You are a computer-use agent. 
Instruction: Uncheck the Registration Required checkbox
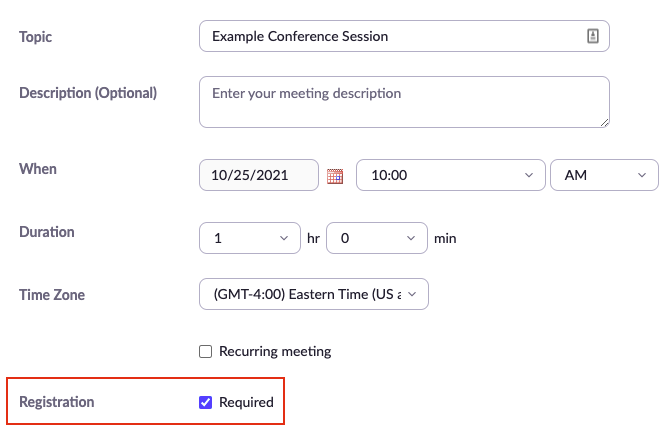pyautogui.click(x=205, y=402)
